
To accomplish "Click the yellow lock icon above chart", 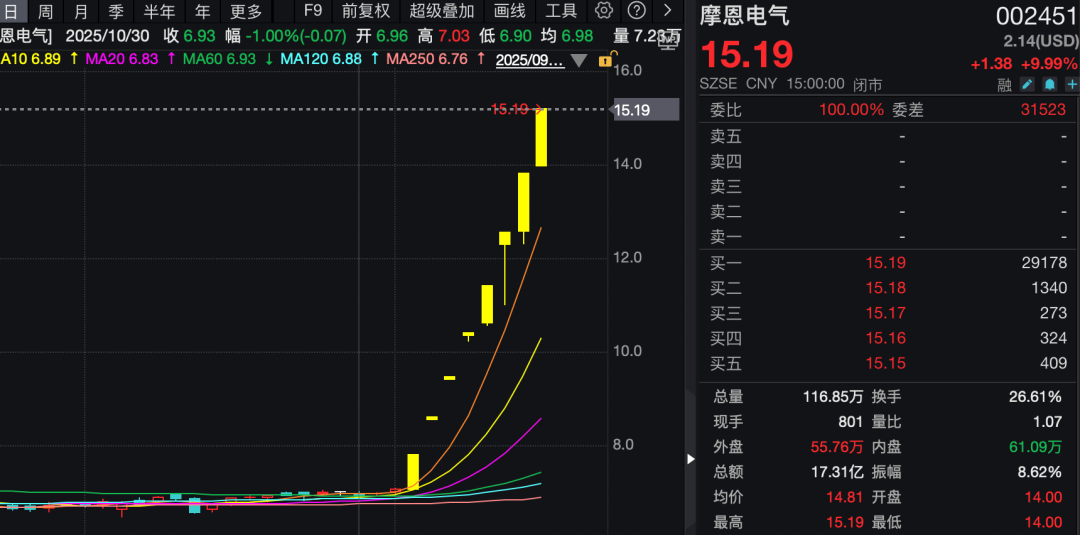I will click(604, 60).
